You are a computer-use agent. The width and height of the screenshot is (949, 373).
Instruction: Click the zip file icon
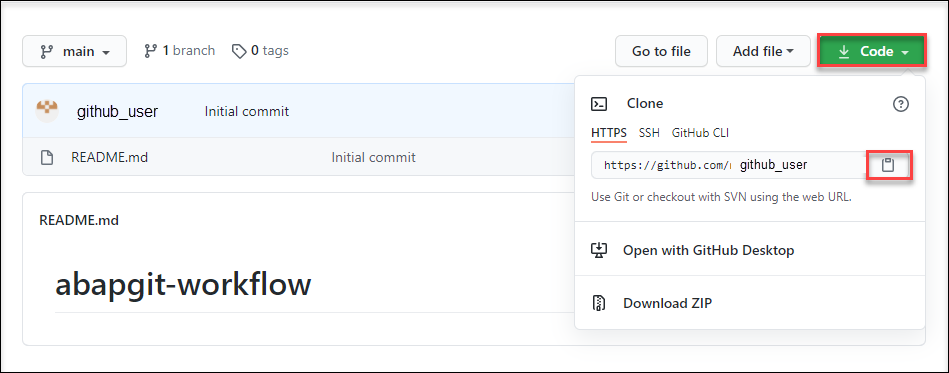tap(599, 303)
